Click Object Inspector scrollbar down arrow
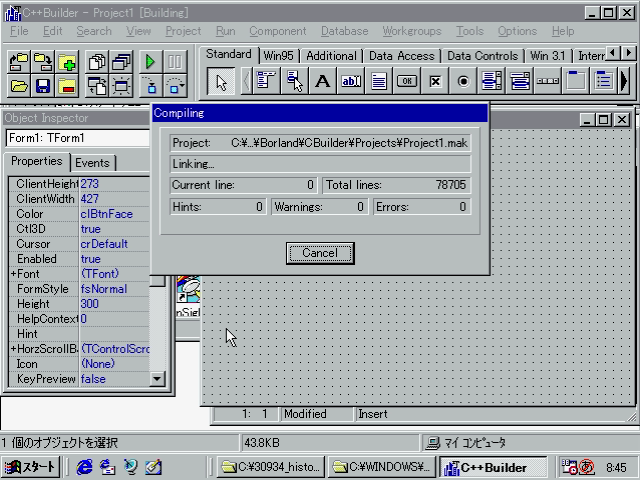Screen dimensions: 640x480 click(x=157, y=379)
